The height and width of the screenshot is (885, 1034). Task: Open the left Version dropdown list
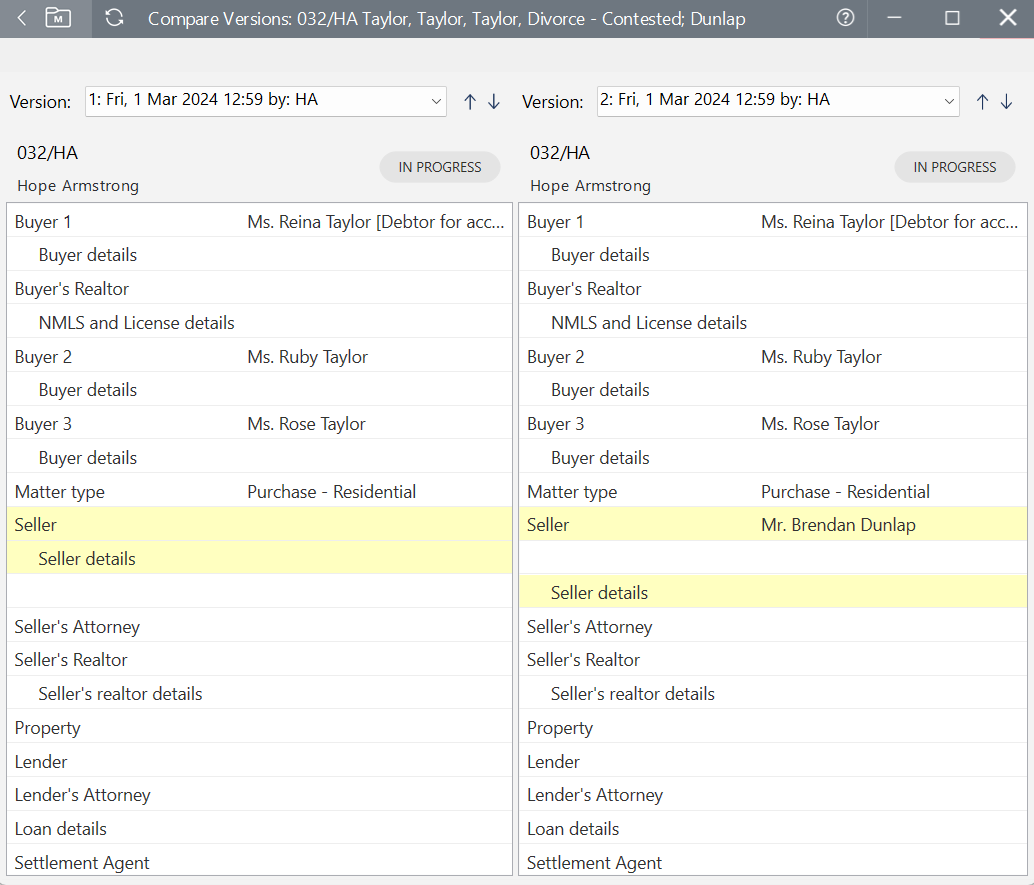pos(436,101)
